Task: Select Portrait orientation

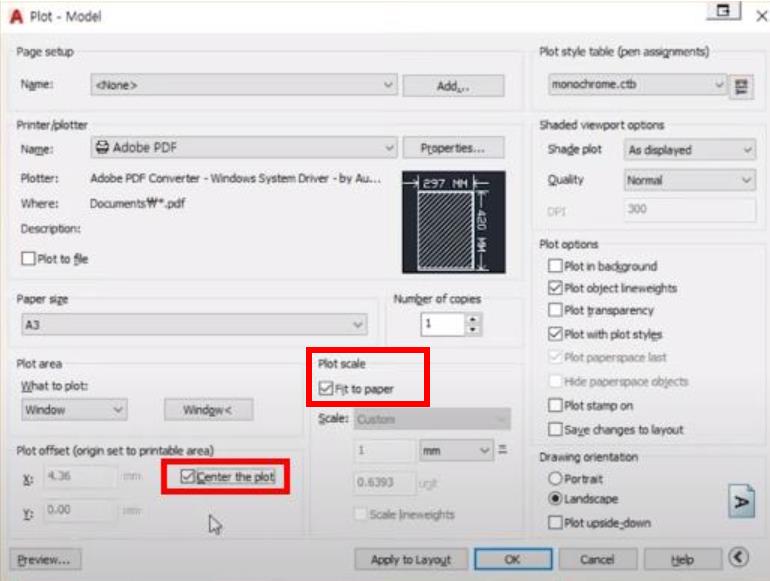Action: (x=555, y=478)
